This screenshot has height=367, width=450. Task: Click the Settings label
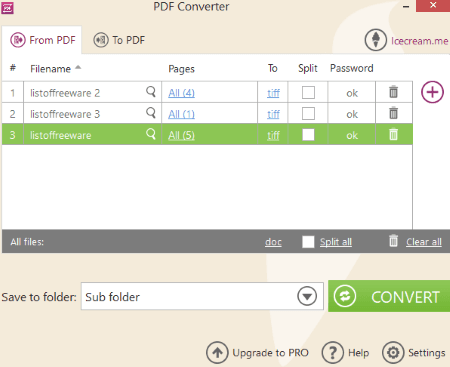[x=427, y=353]
